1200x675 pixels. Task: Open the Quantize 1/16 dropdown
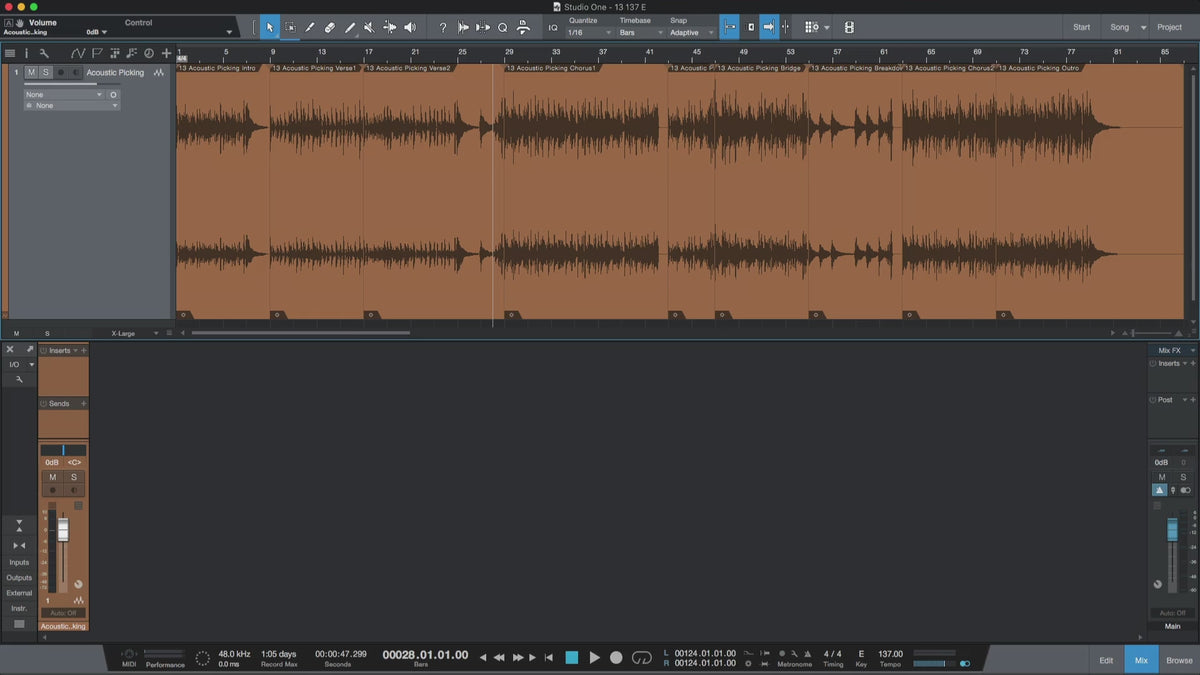click(589, 33)
